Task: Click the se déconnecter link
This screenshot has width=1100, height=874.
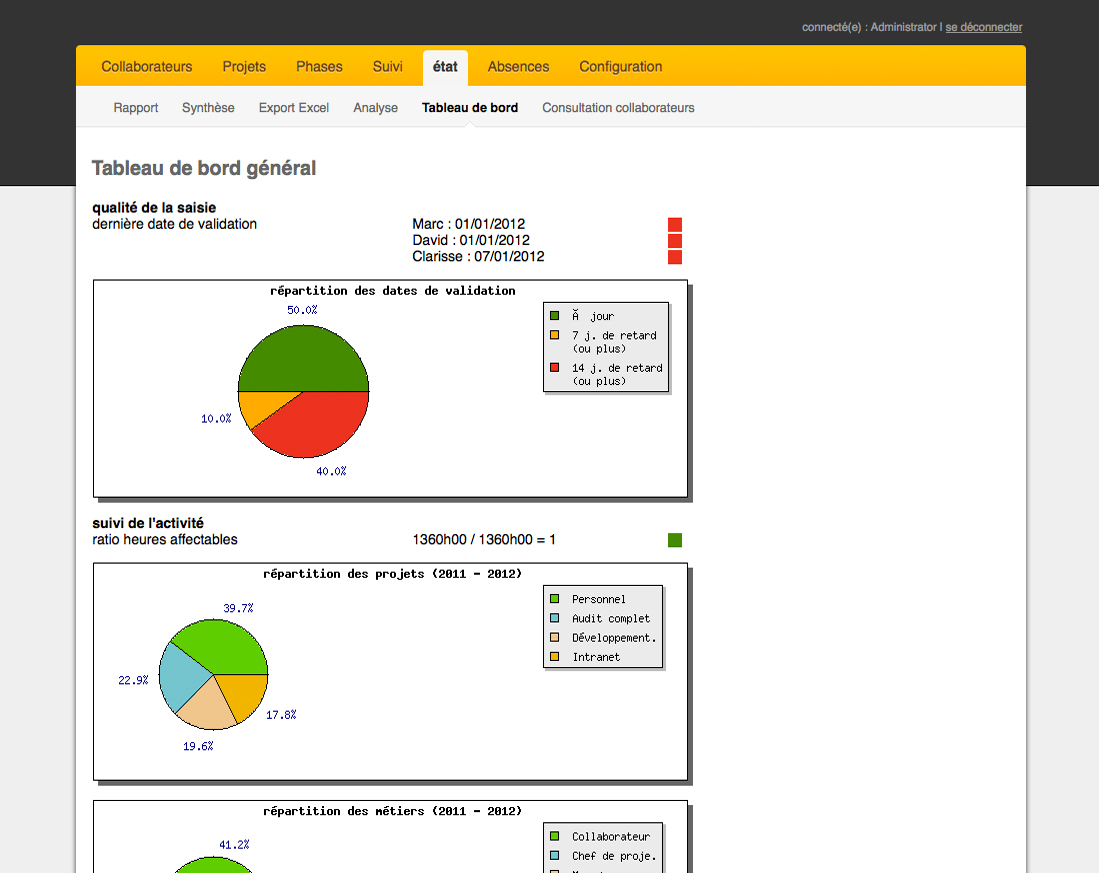Action: 984,27
